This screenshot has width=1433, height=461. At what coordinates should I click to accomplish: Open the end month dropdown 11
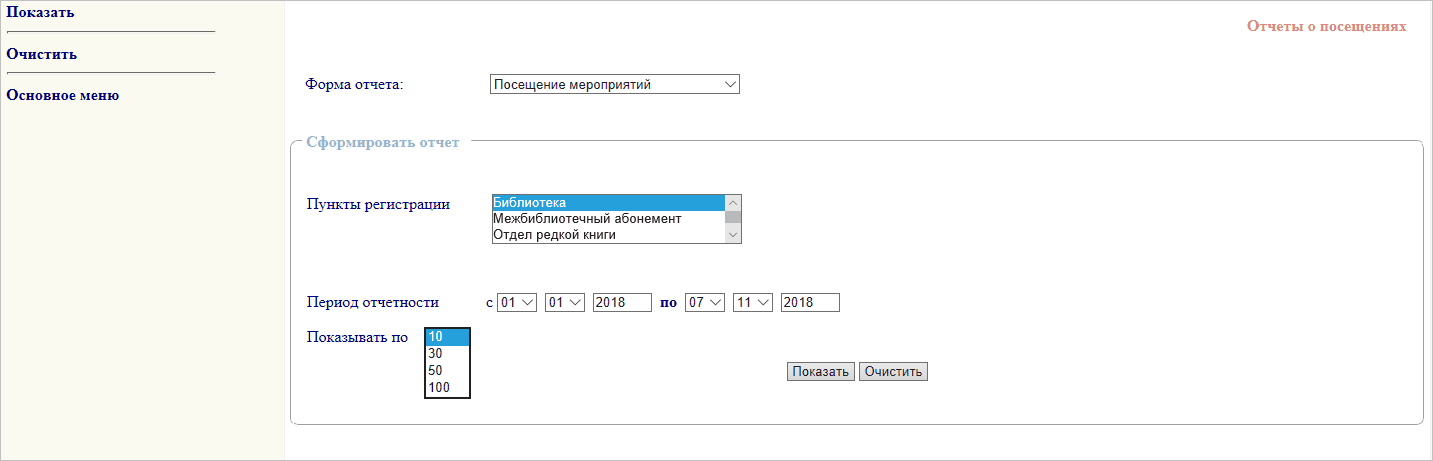tap(753, 302)
